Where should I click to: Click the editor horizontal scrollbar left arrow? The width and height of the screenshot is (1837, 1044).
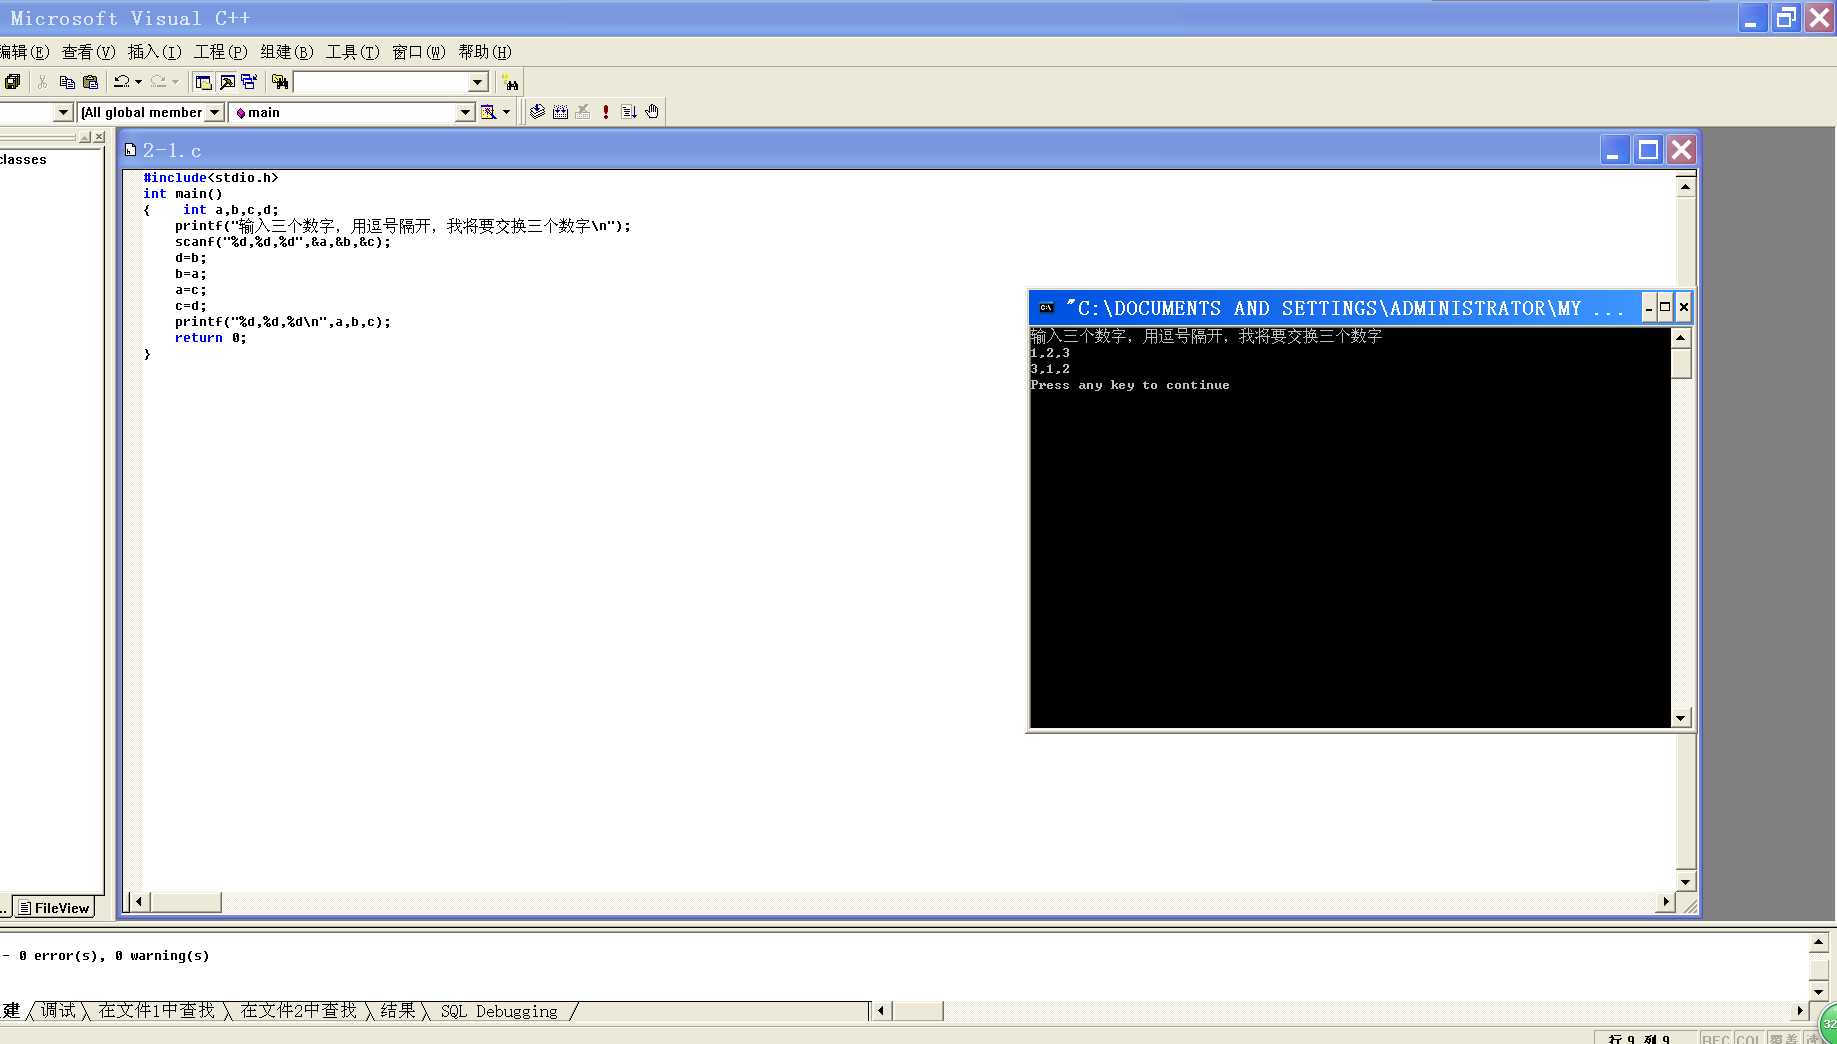tap(139, 902)
